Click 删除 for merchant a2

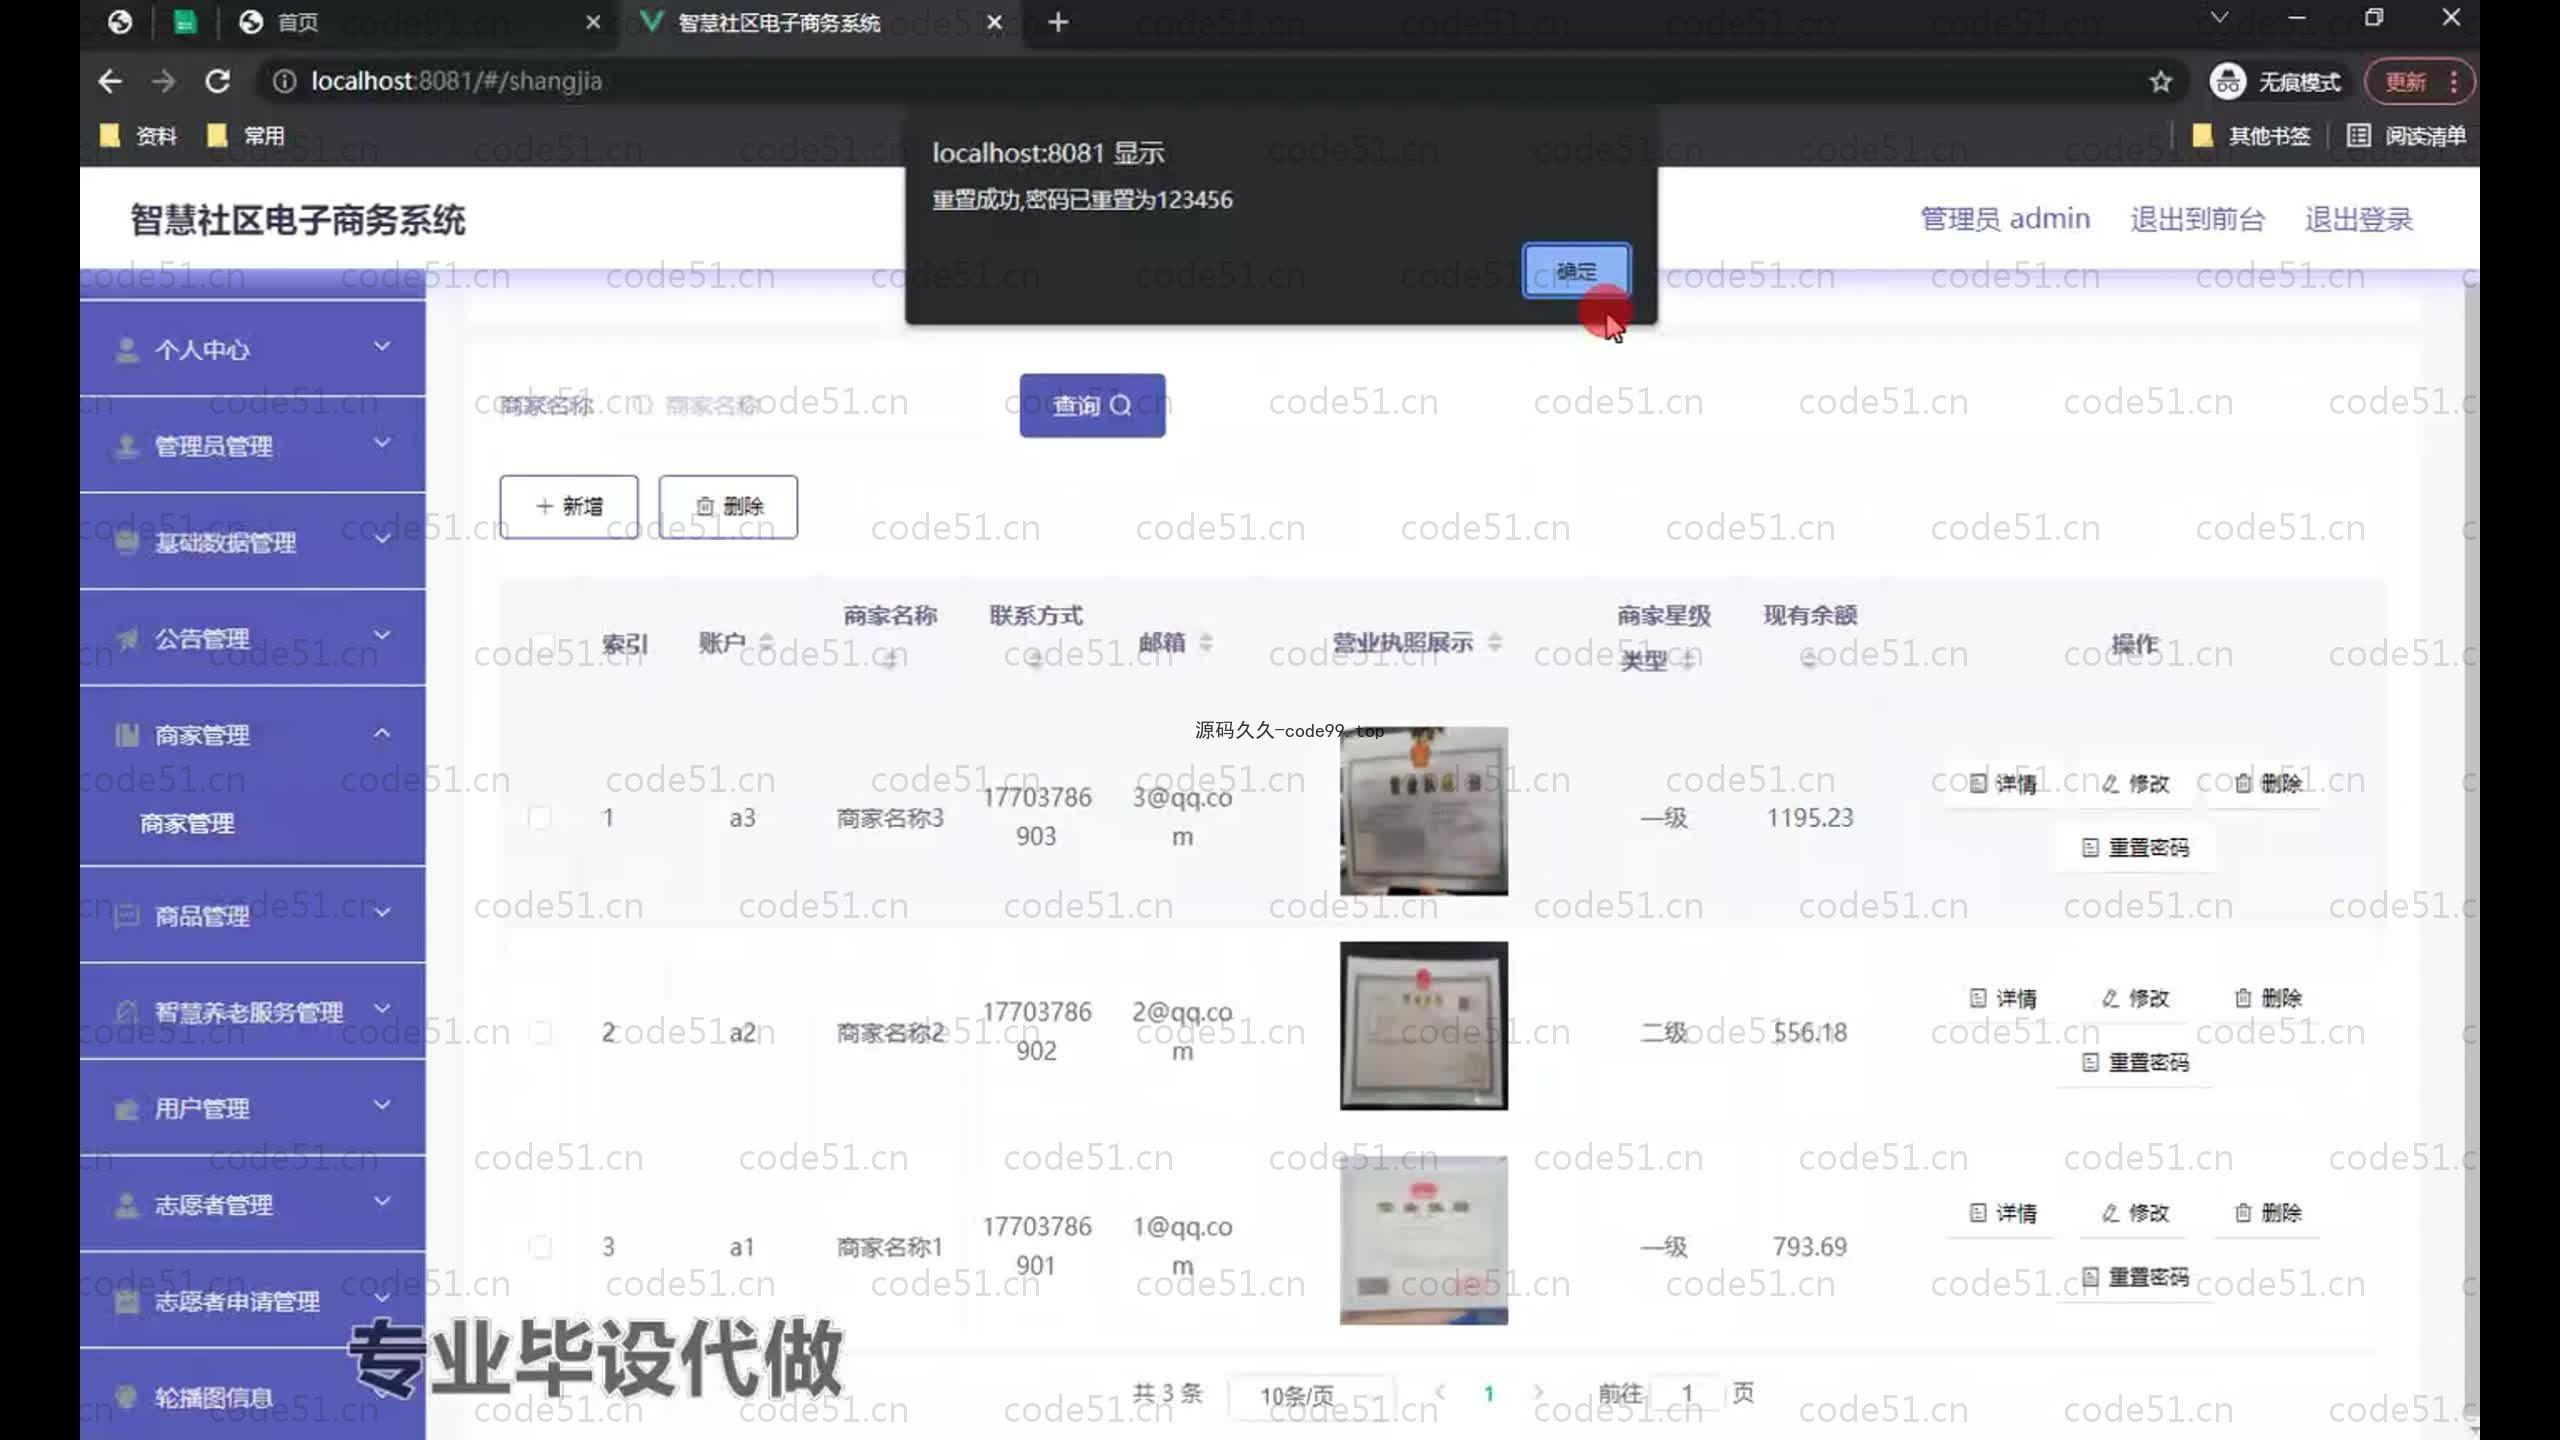(2268, 998)
